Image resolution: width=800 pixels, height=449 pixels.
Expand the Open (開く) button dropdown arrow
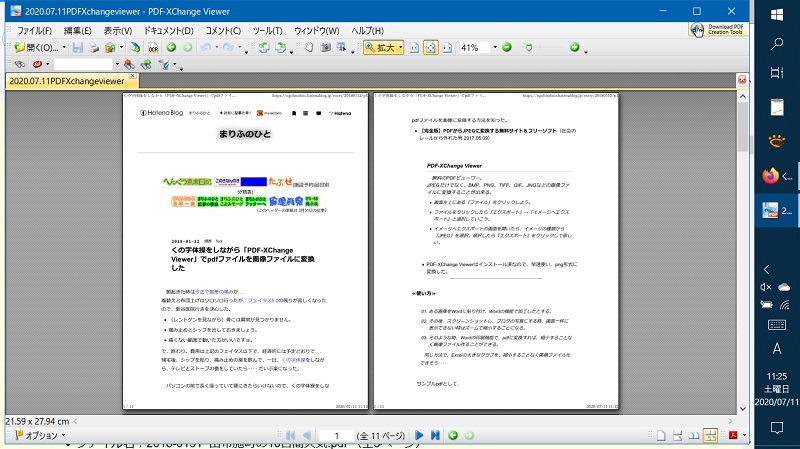[x=64, y=47]
